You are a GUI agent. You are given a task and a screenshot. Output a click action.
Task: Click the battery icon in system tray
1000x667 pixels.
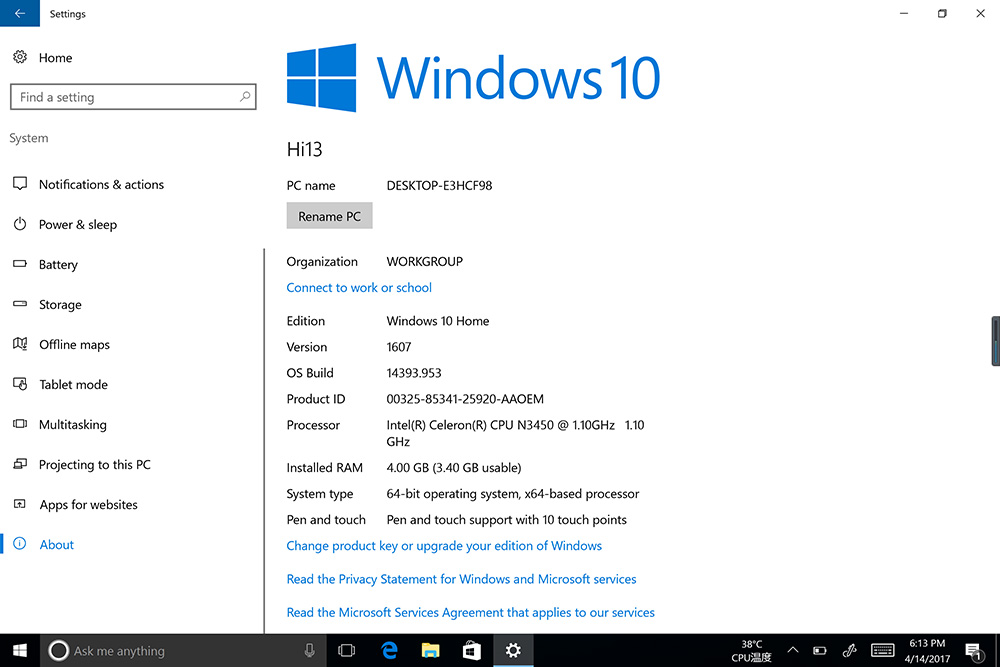pyautogui.click(x=820, y=651)
